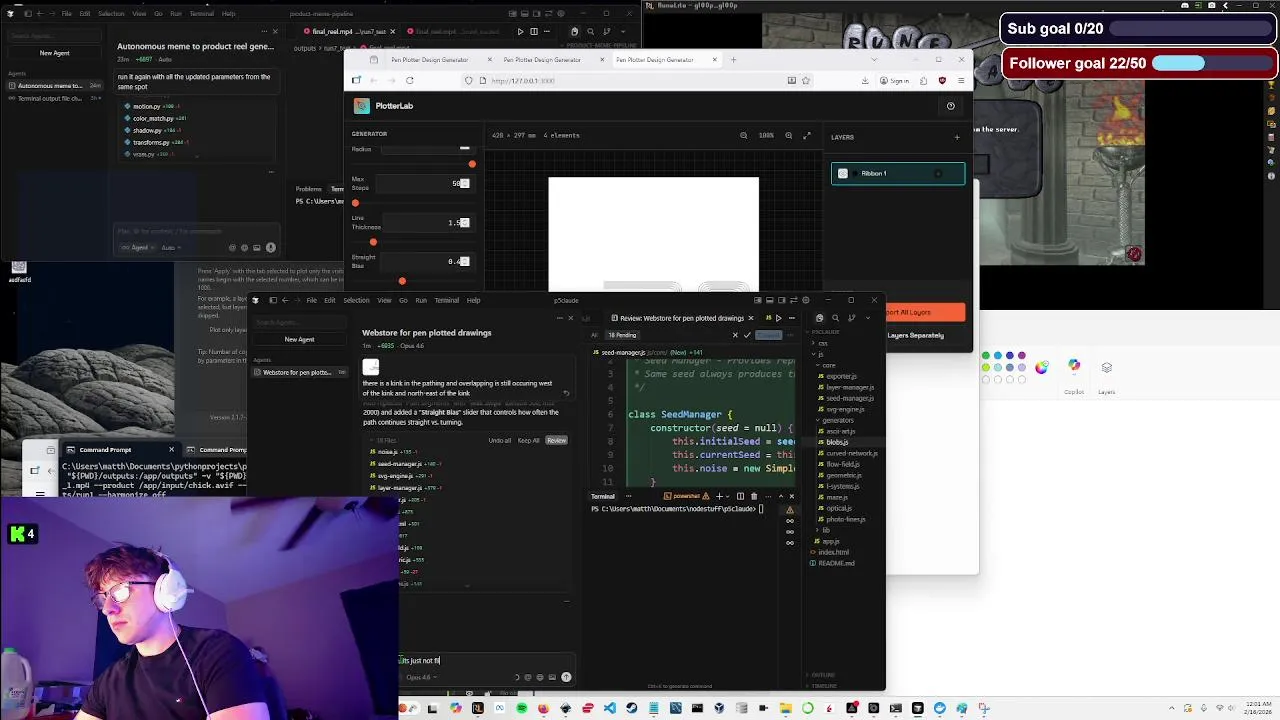This screenshot has height=720, width=1280.
Task: Add a new layer in Layers panel
Action: 956,137
